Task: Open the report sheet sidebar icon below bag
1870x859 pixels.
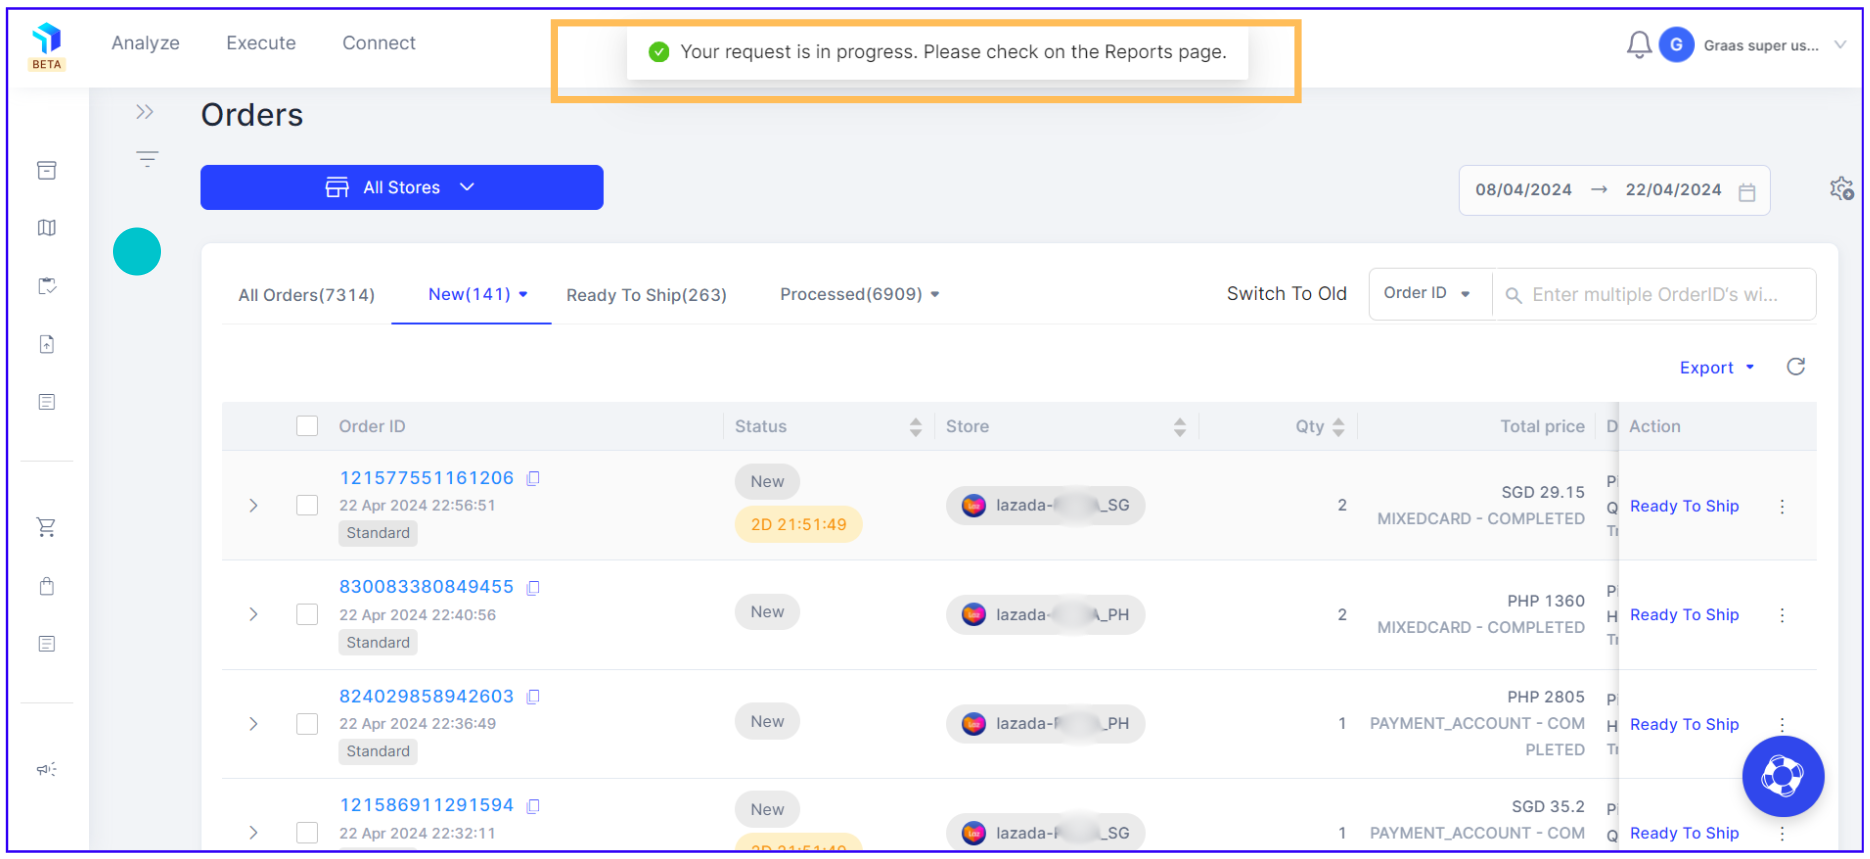Action: (47, 644)
